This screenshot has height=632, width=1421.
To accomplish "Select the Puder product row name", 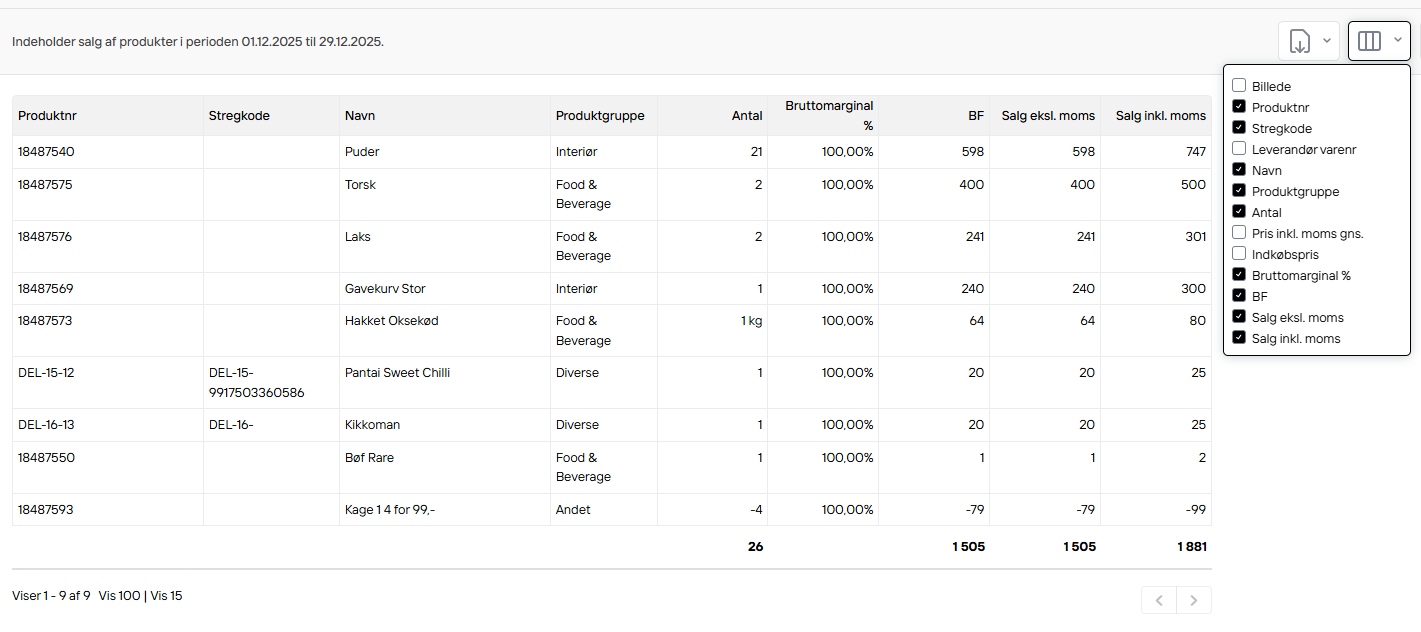I will pos(362,152).
